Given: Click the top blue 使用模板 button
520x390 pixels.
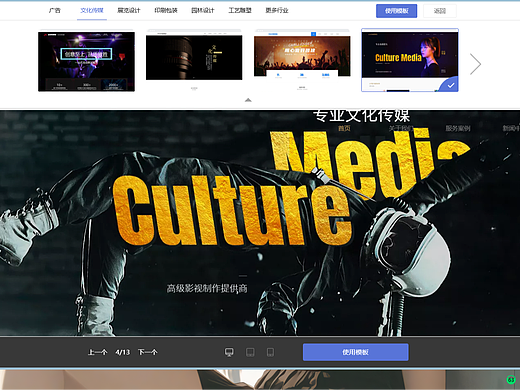Looking at the screenshot, I should [x=396, y=11].
